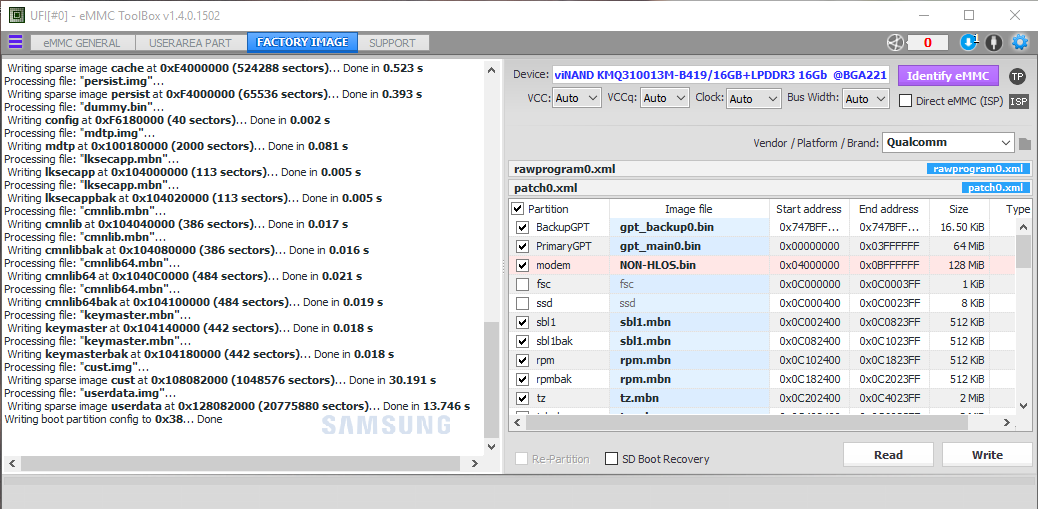
Task: Click the 128 MiB size cell
Action: click(959, 265)
